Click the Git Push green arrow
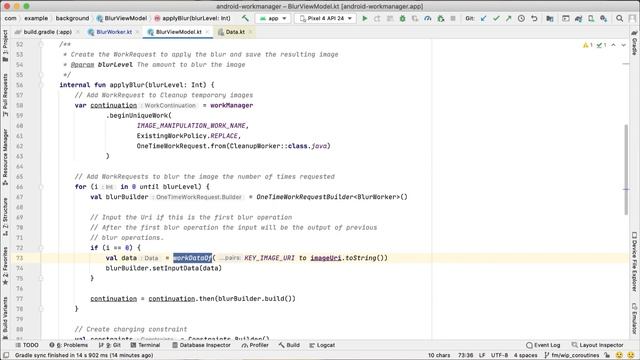 pos(509,18)
